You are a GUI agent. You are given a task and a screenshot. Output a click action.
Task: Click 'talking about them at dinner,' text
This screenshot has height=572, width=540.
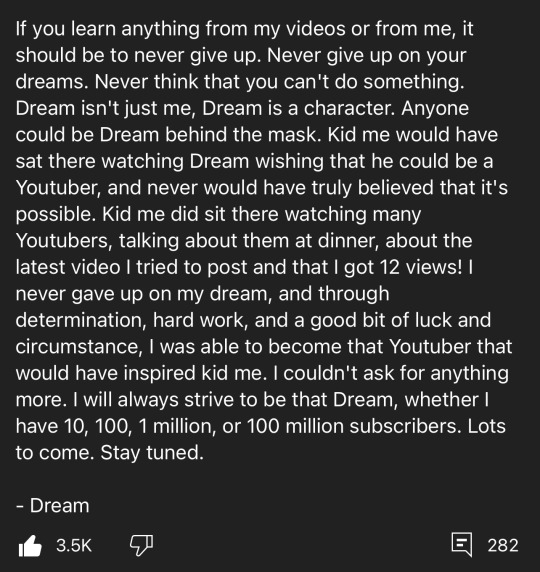coord(249,241)
